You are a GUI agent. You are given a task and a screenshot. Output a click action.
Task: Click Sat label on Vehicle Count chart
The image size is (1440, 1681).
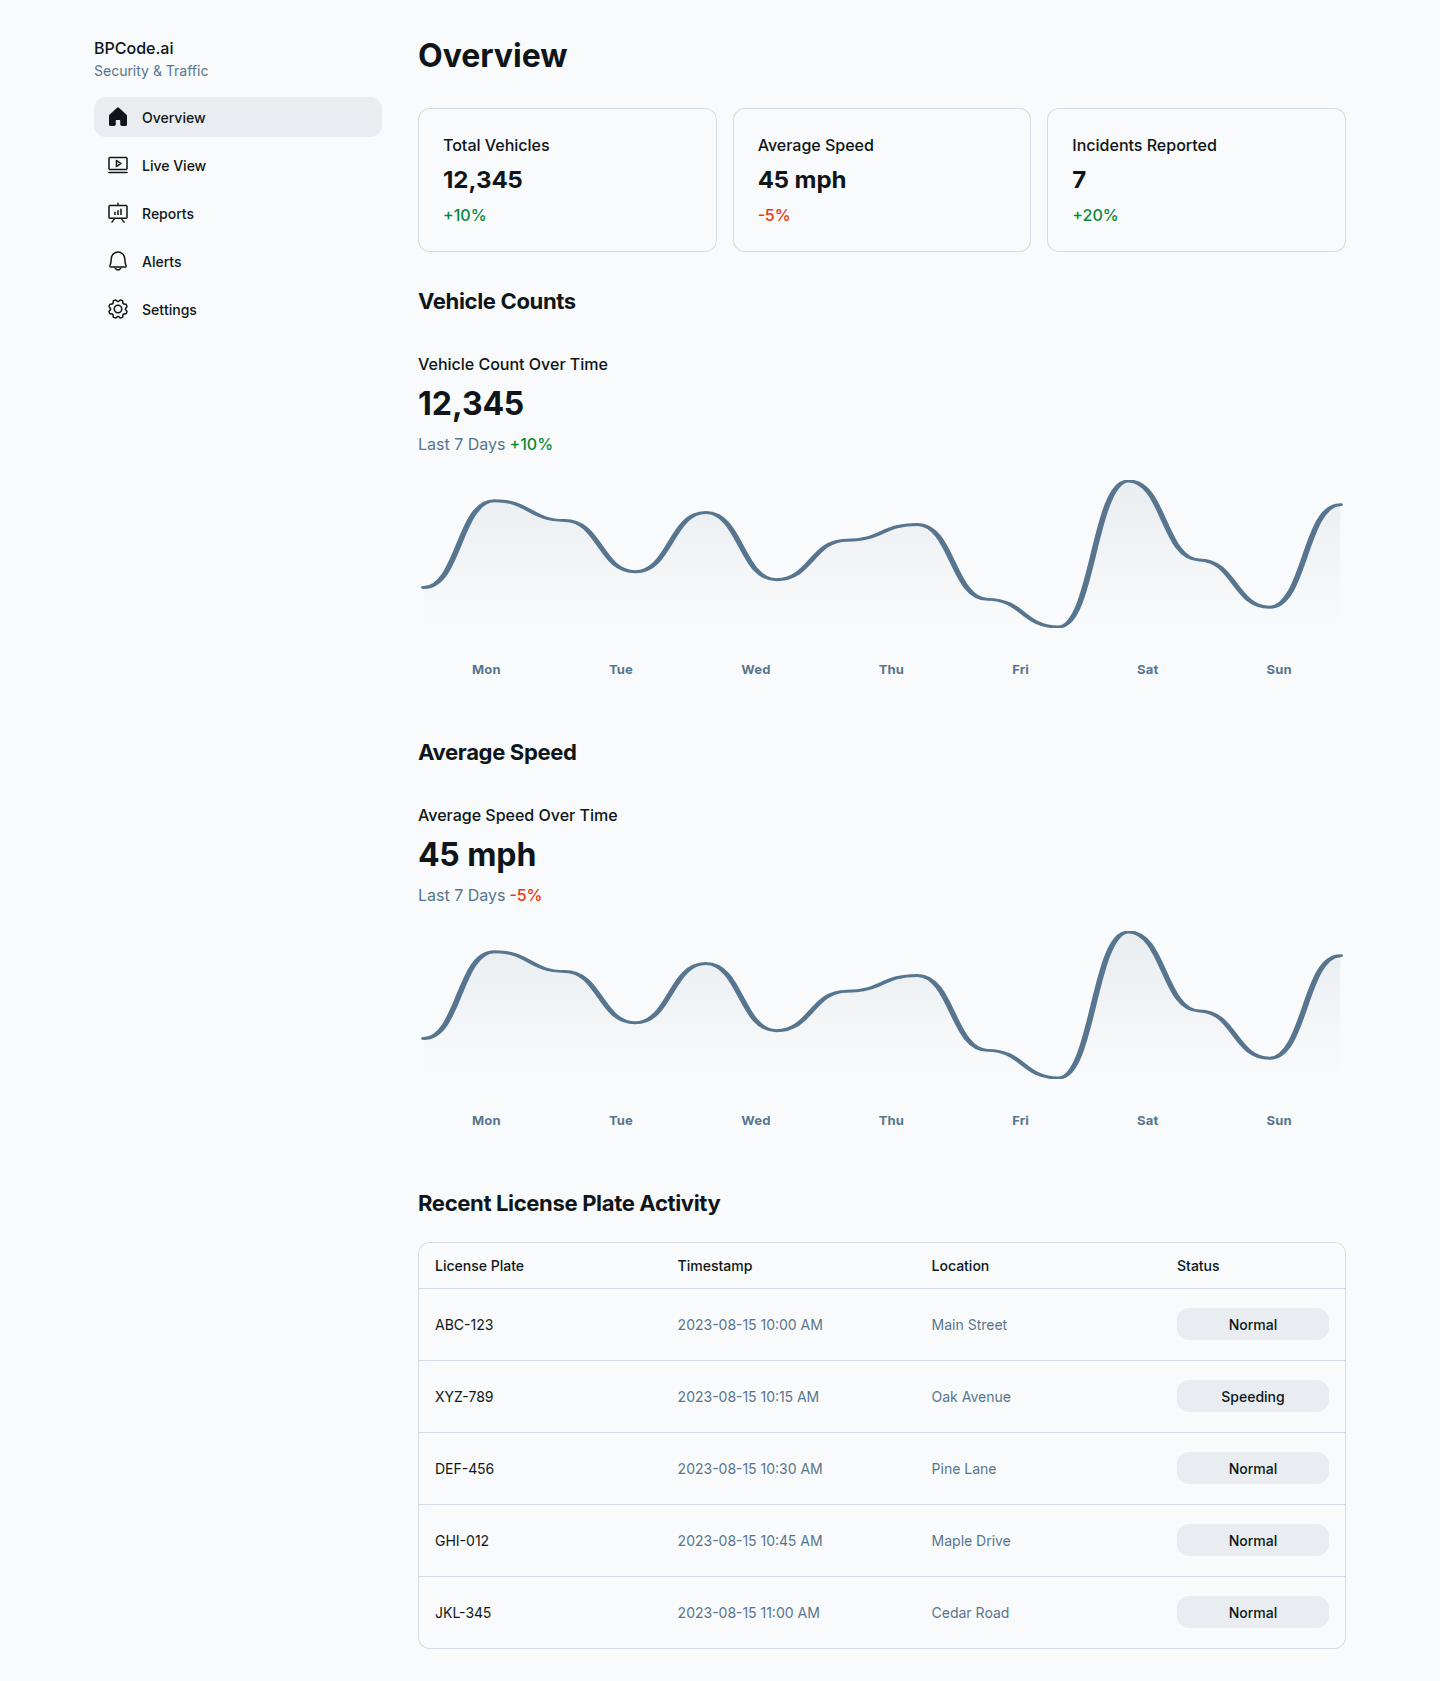(x=1147, y=670)
